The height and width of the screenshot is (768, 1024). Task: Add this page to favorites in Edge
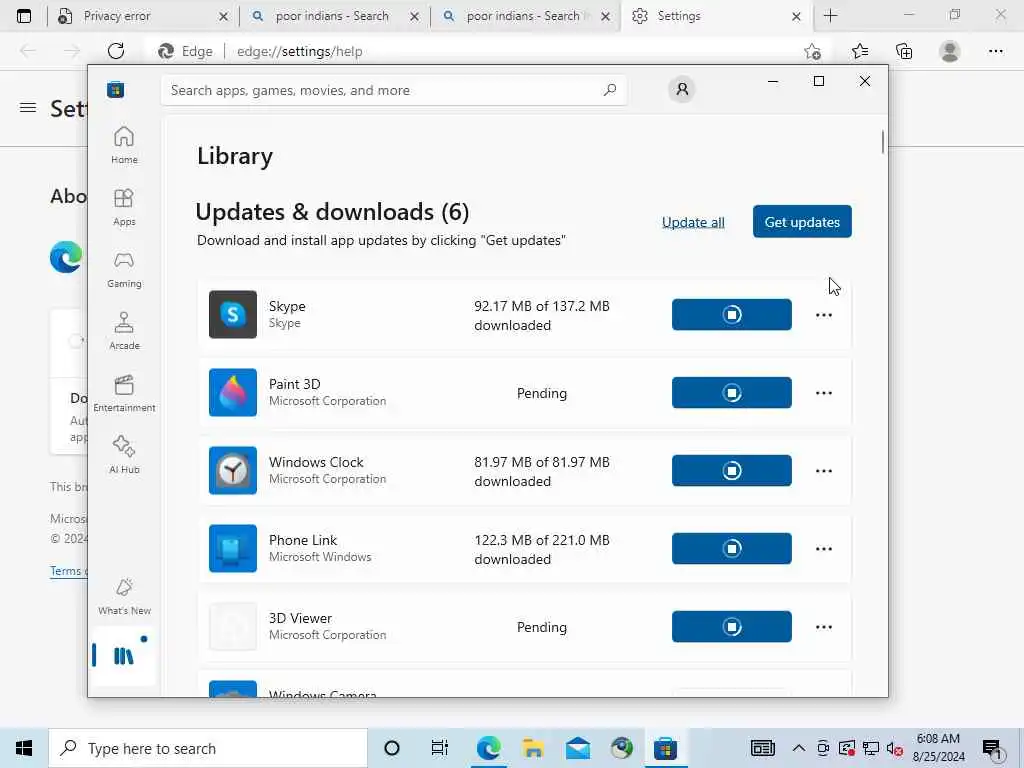tap(812, 51)
